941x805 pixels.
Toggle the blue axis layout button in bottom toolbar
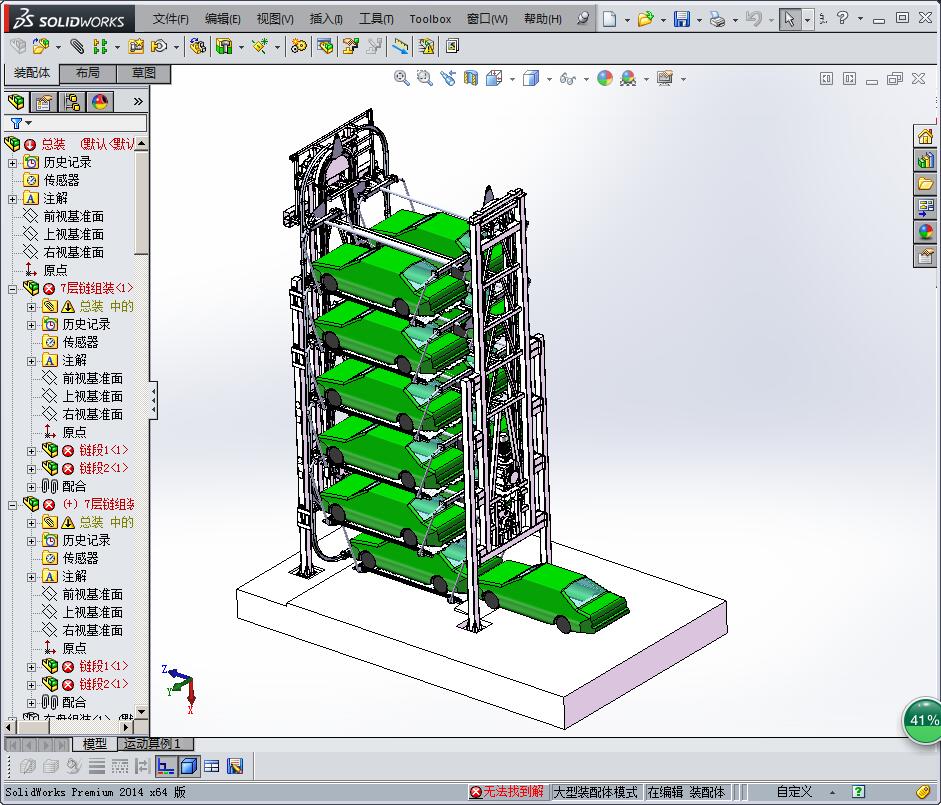coord(166,765)
